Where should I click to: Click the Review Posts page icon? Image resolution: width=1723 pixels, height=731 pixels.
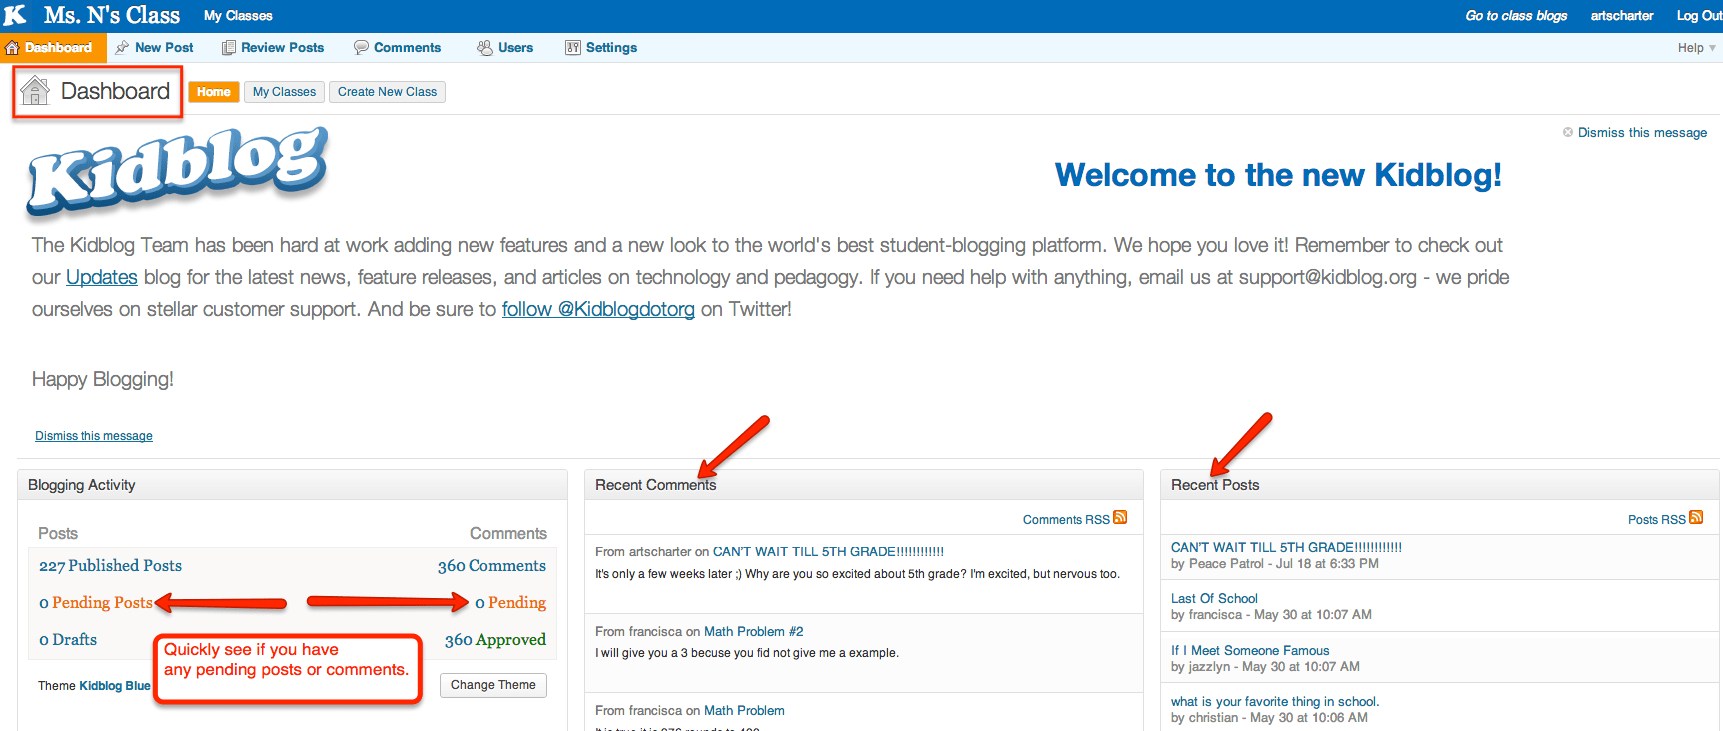click(x=229, y=48)
